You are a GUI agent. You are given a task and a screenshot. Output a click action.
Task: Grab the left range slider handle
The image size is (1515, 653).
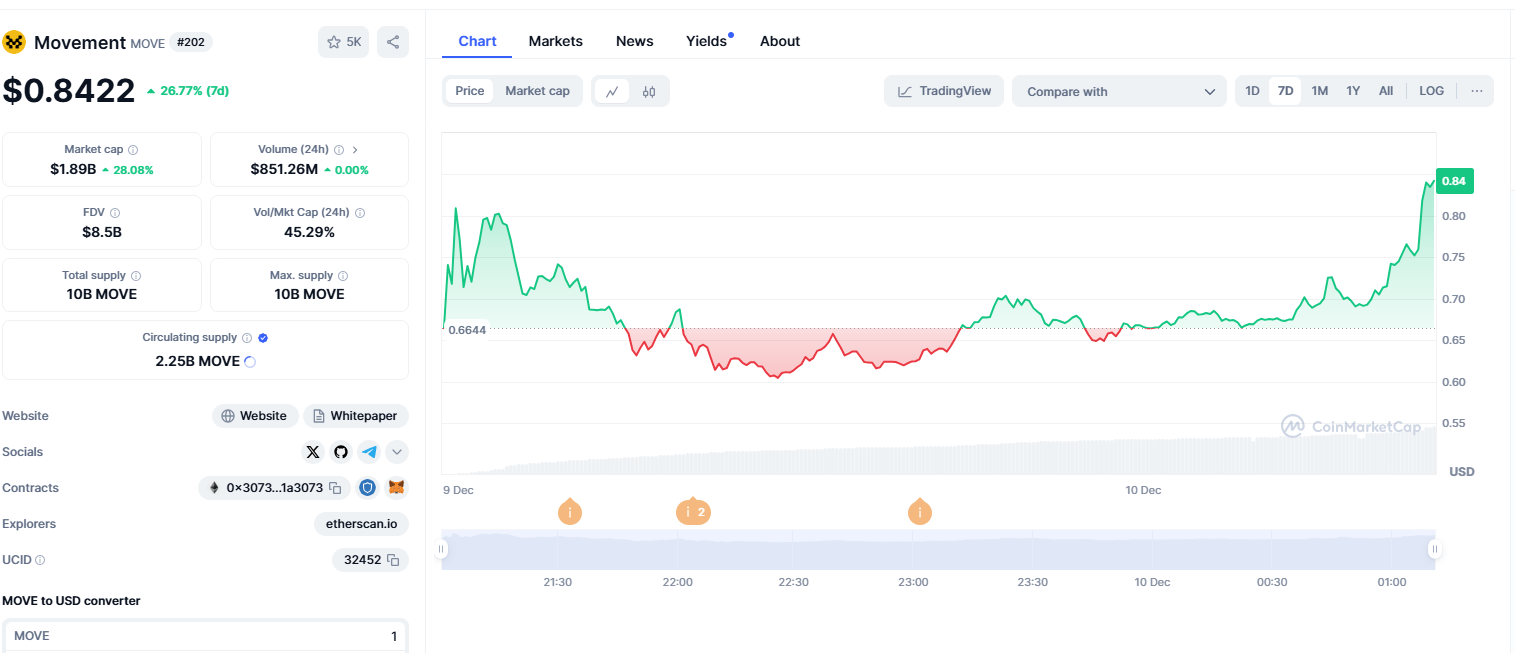442,549
